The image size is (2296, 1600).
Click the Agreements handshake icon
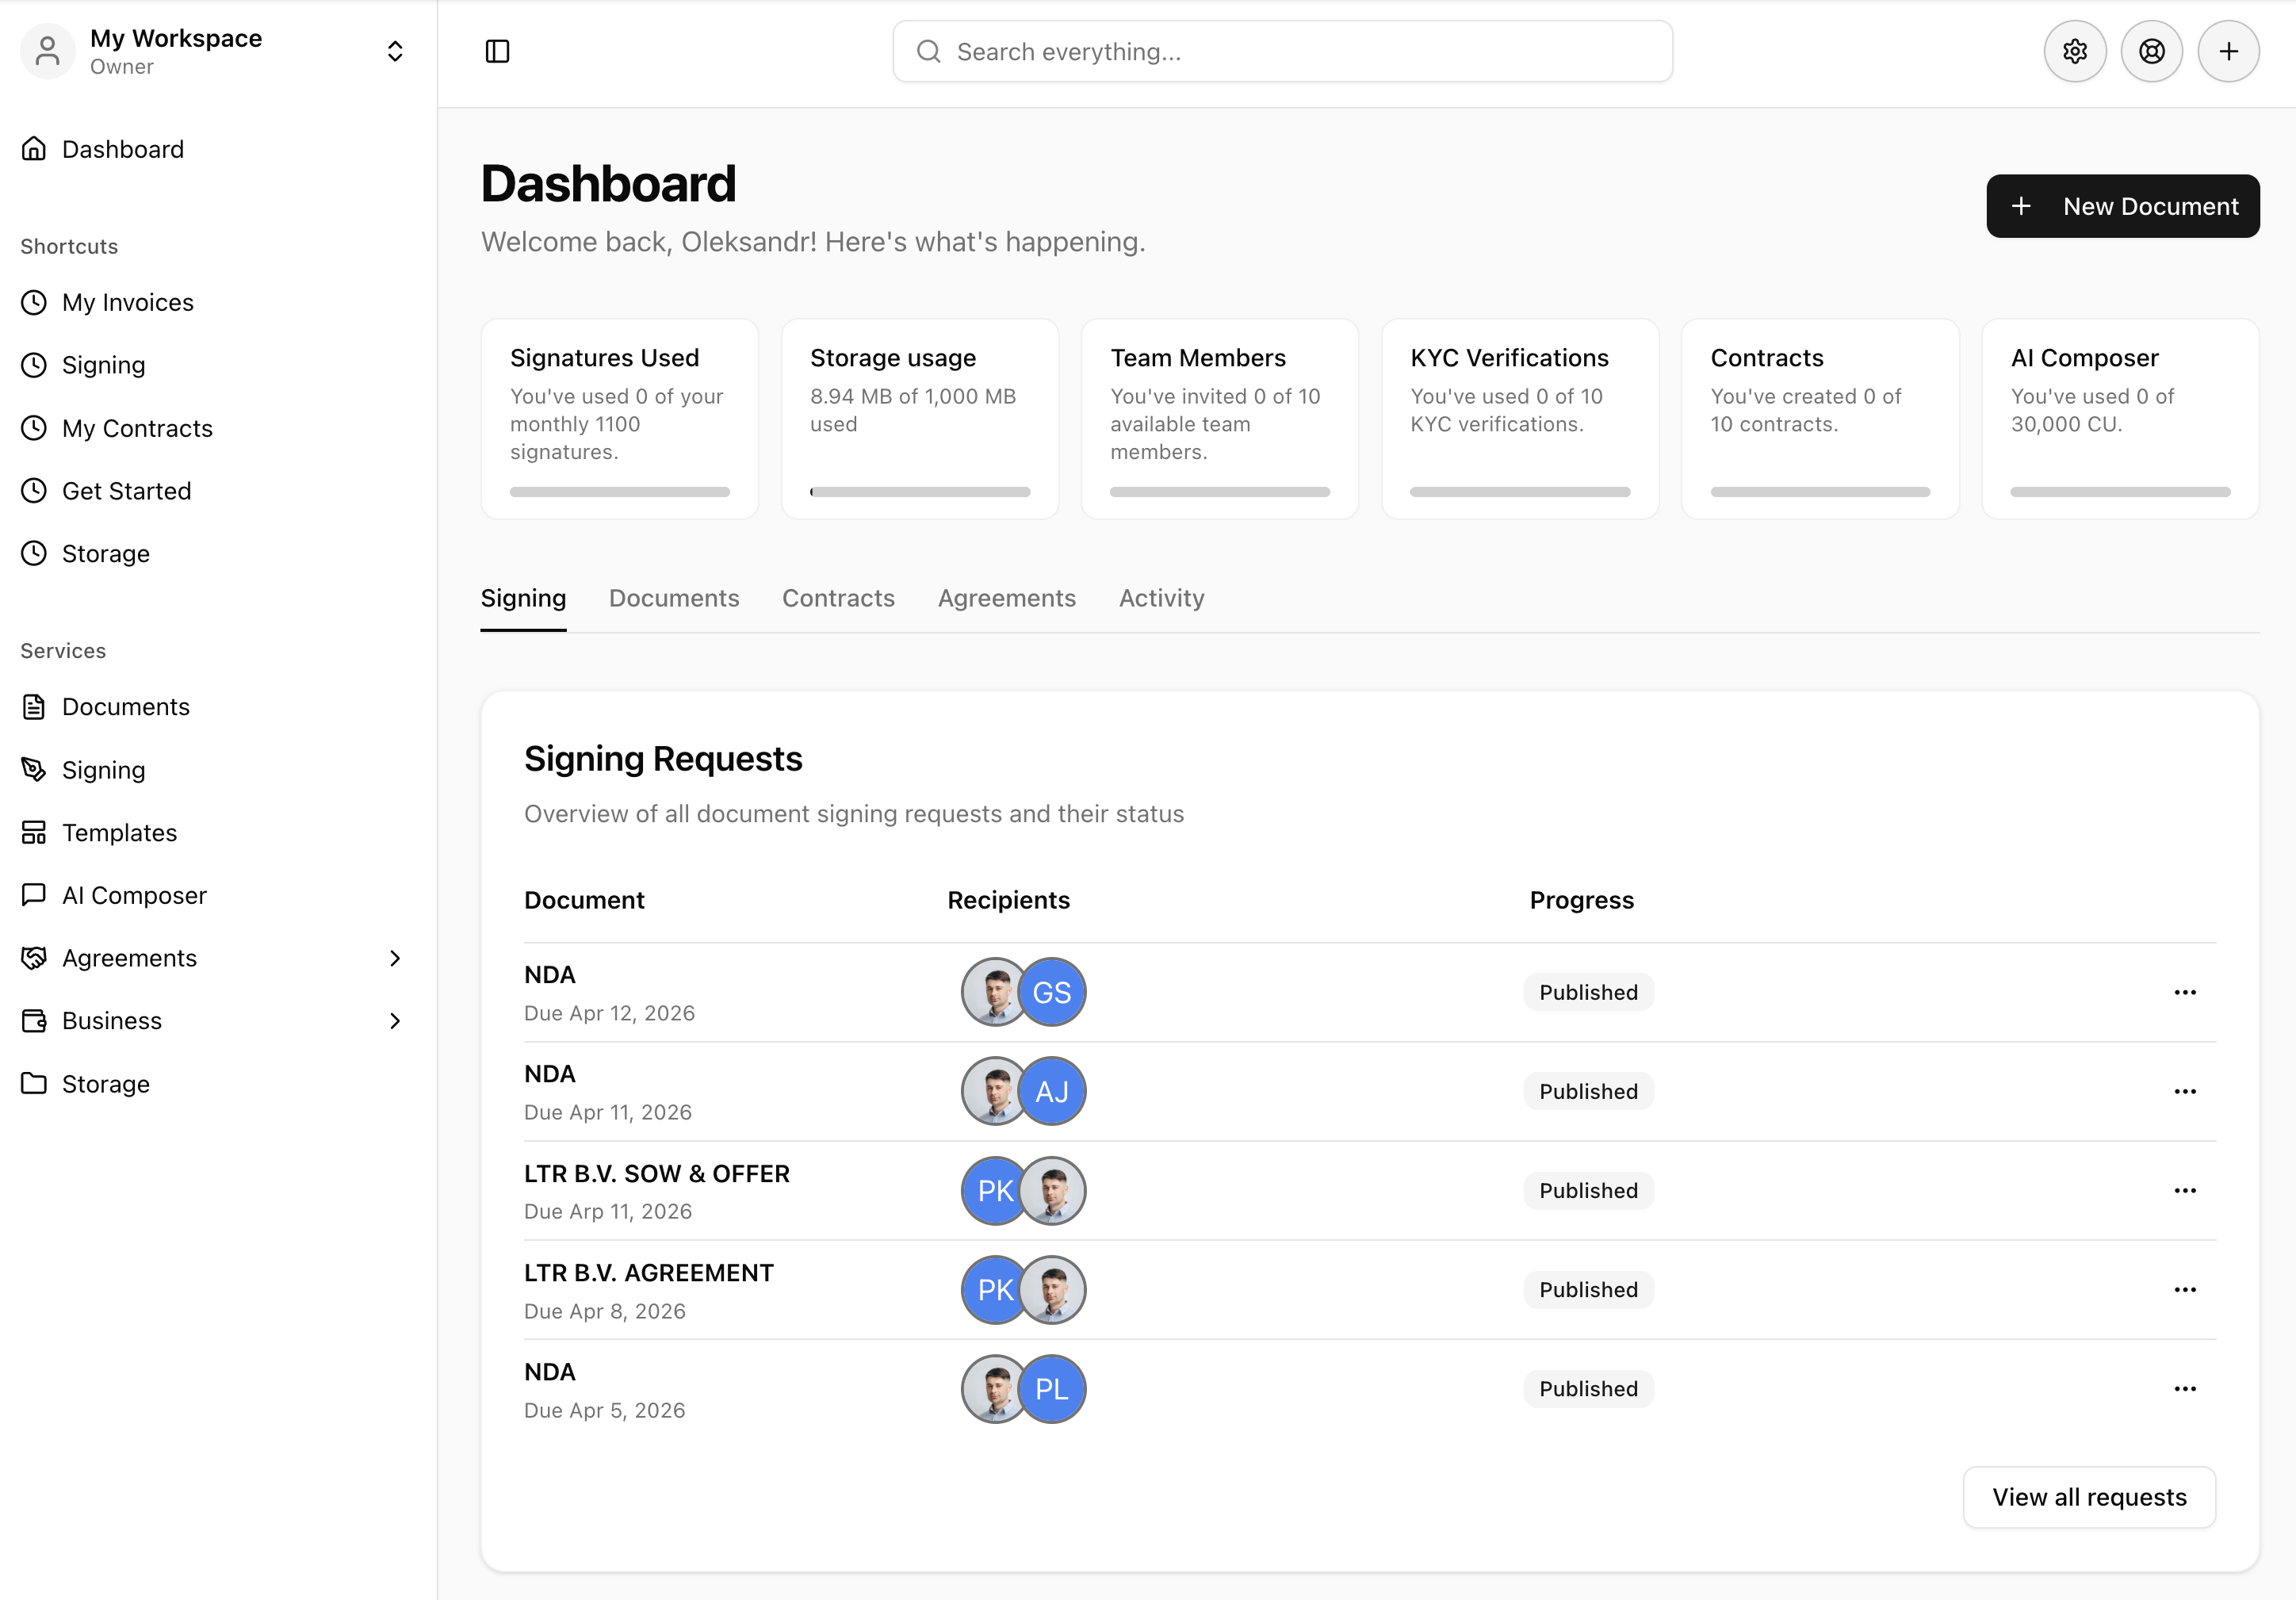click(x=34, y=958)
